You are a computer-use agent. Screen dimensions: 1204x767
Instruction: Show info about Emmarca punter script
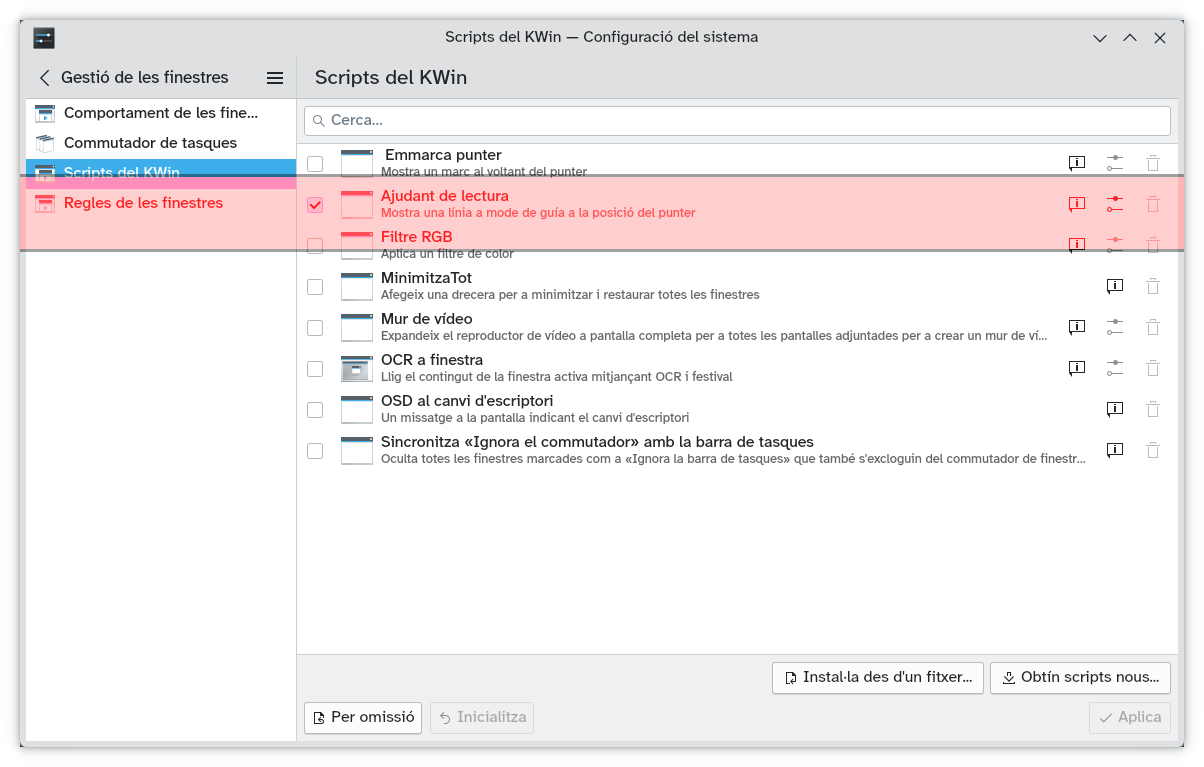click(1077, 163)
